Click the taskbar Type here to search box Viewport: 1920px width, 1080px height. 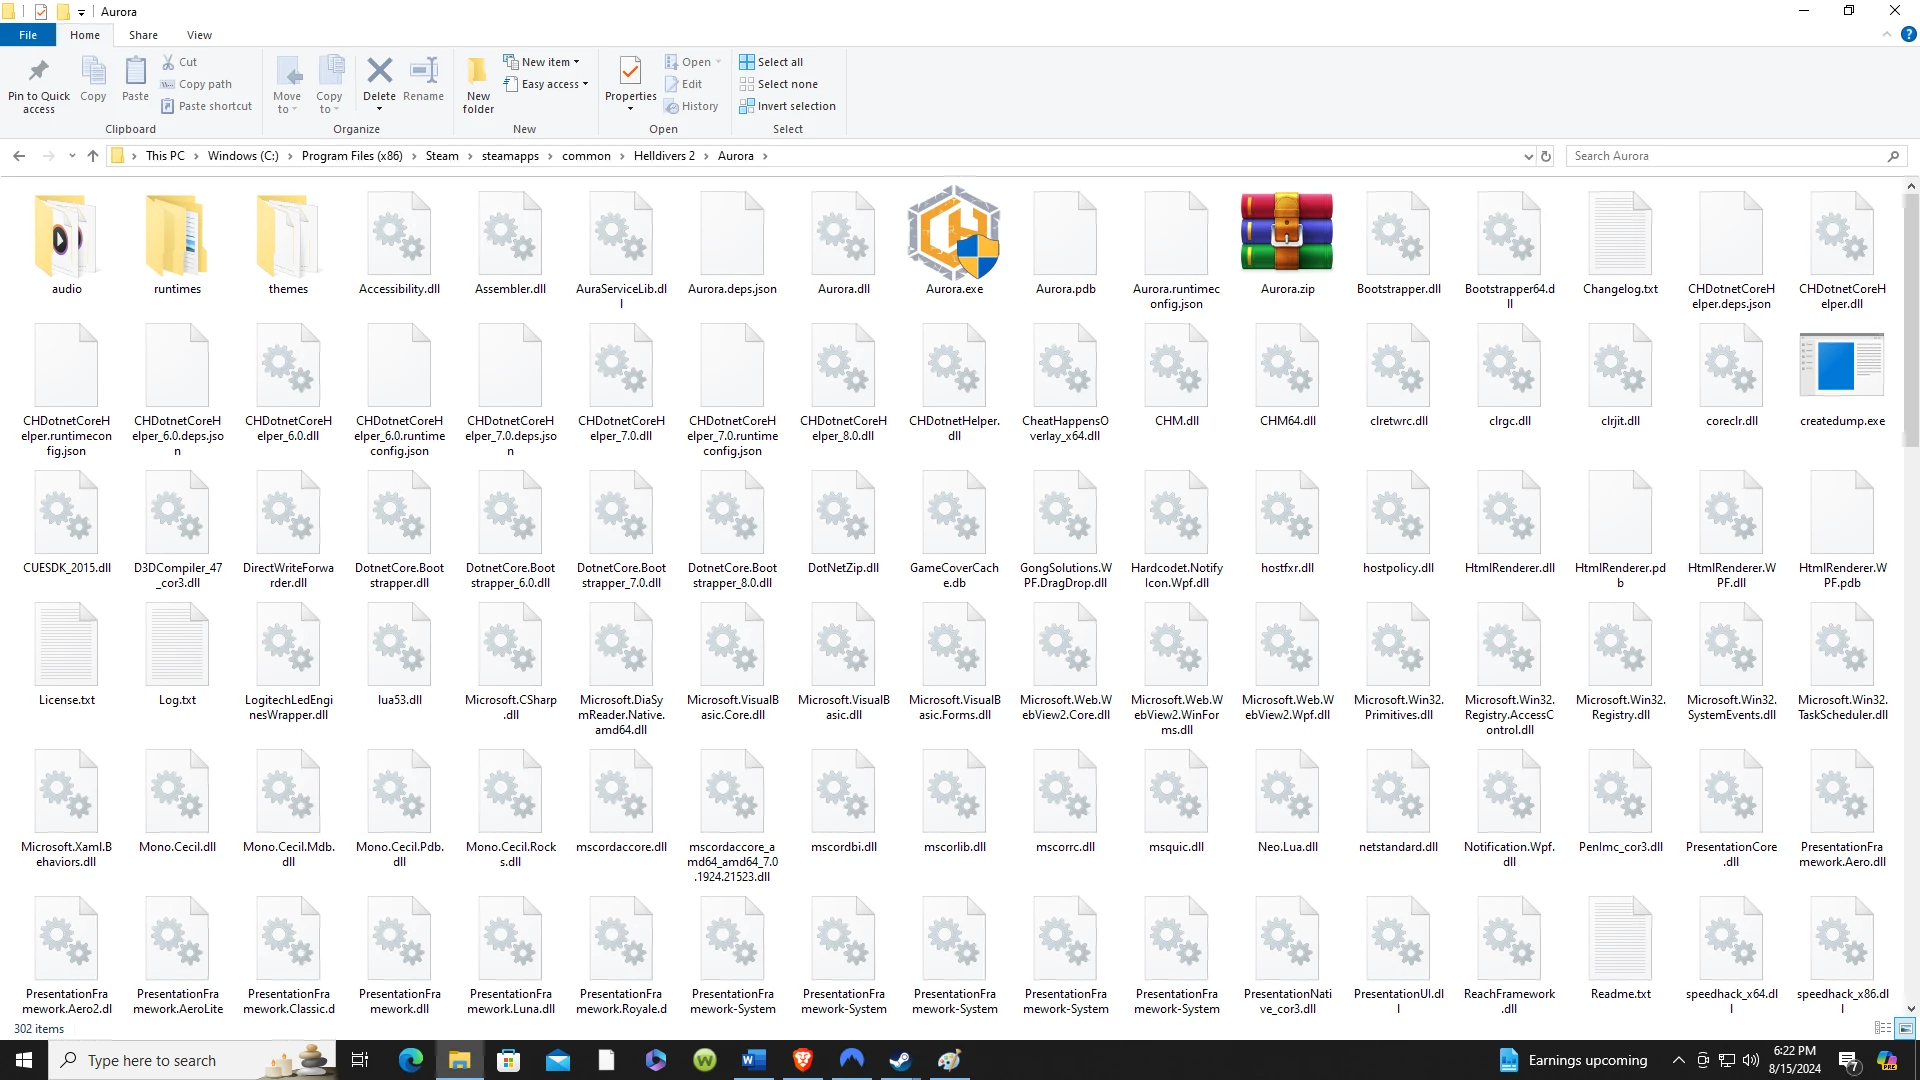click(192, 1060)
